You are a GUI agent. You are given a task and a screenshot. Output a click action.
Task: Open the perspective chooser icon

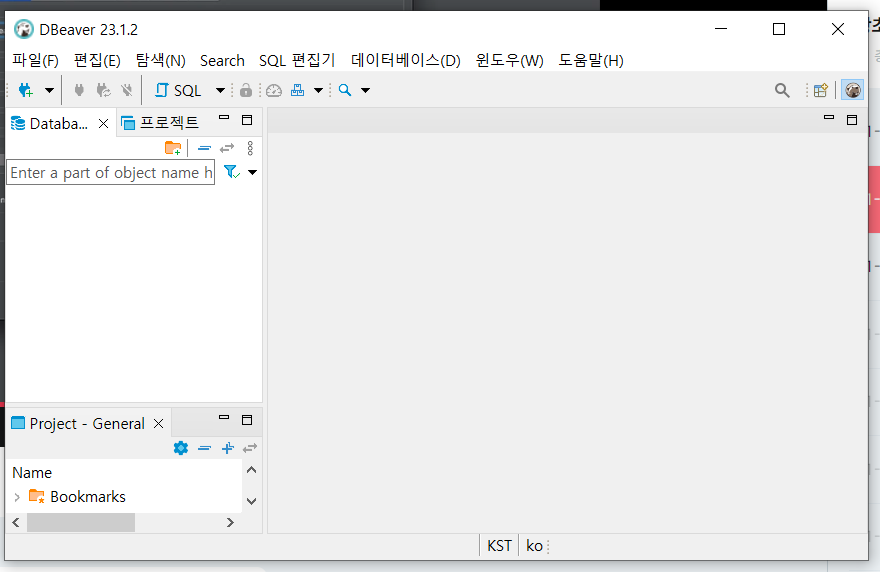(821, 90)
